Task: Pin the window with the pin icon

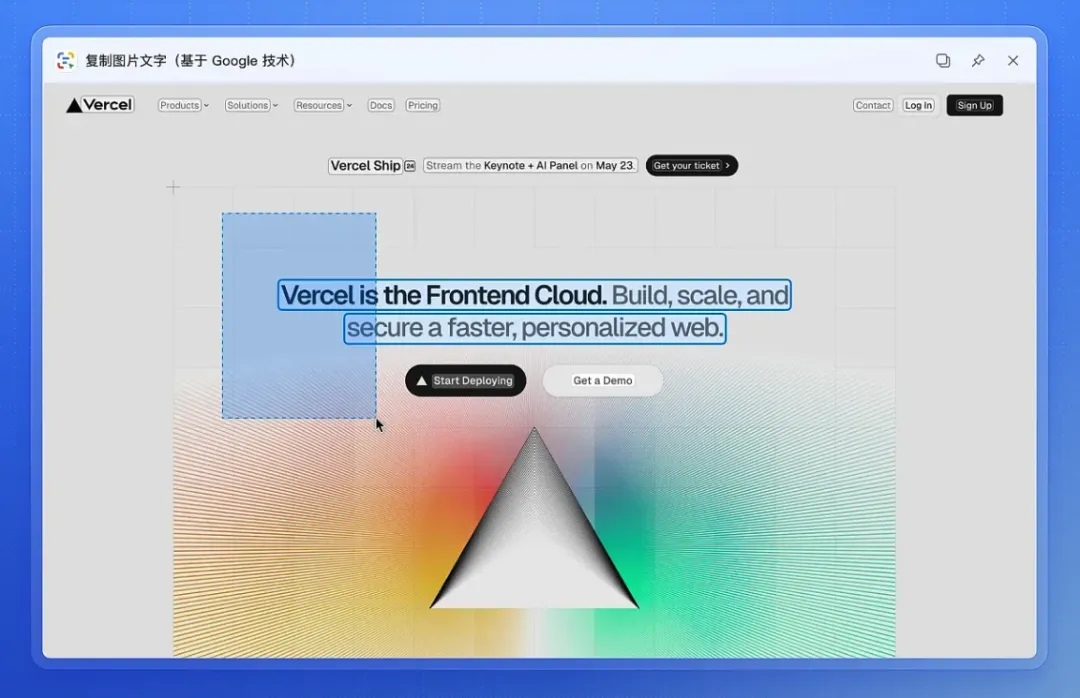Action: pos(978,61)
